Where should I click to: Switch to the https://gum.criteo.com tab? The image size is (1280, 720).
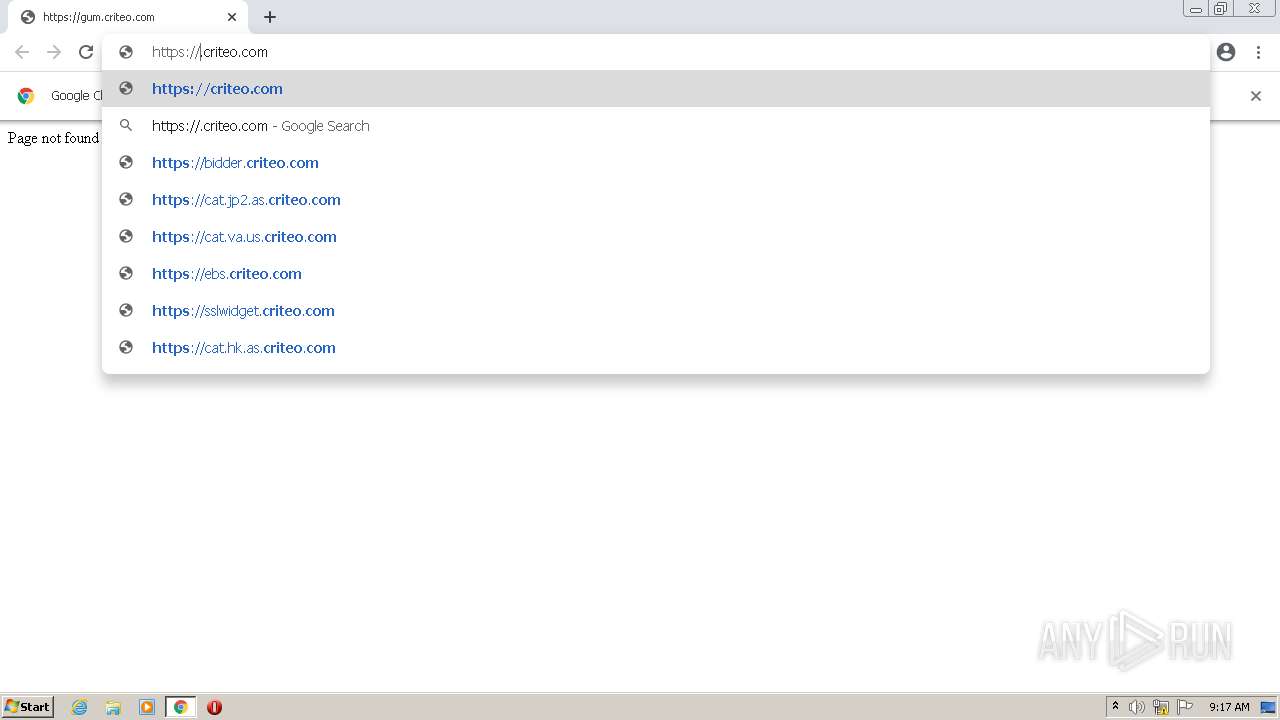[128, 17]
